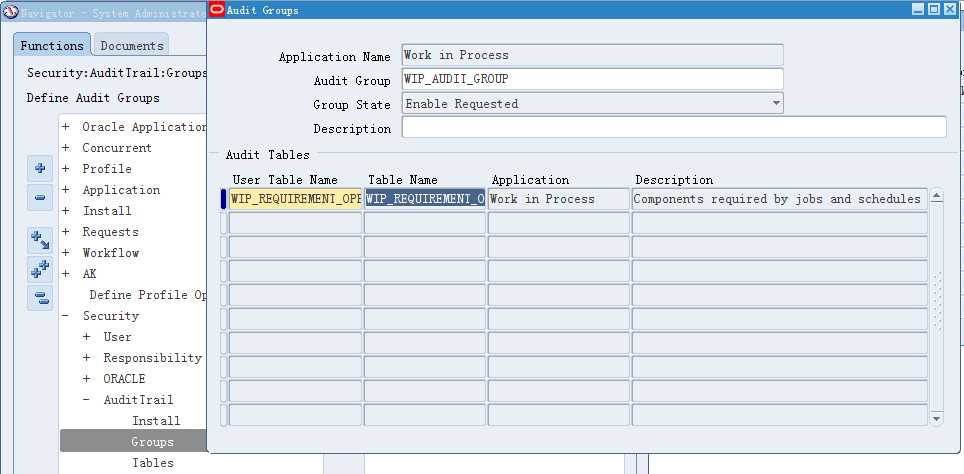The width and height of the screenshot is (964, 474).
Task: Click the Audit Tables scroll up arrow
Action: click(936, 197)
